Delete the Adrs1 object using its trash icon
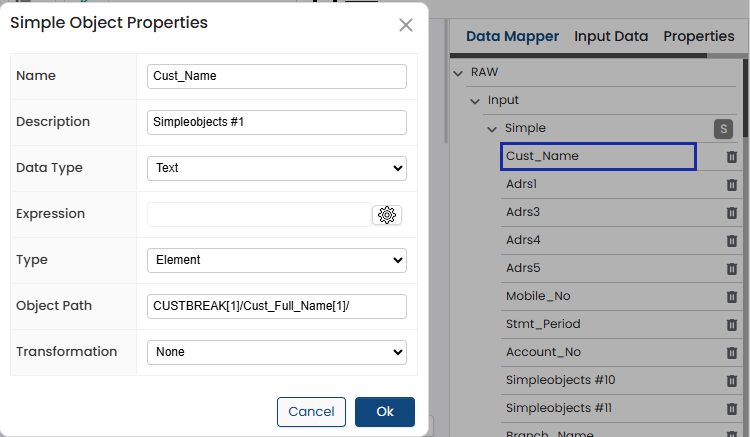This screenshot has width=750, height=437. (731, 185)
